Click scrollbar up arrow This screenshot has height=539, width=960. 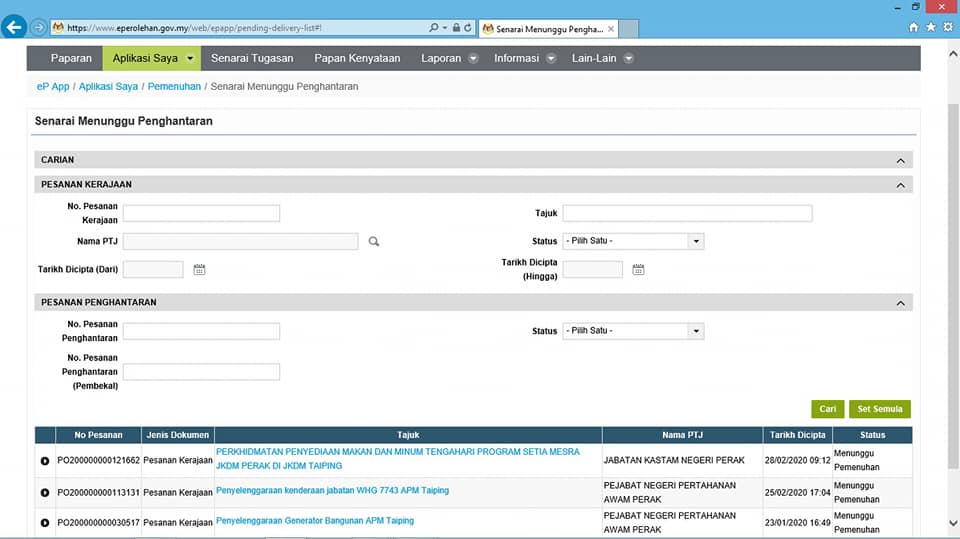(953, 54)
